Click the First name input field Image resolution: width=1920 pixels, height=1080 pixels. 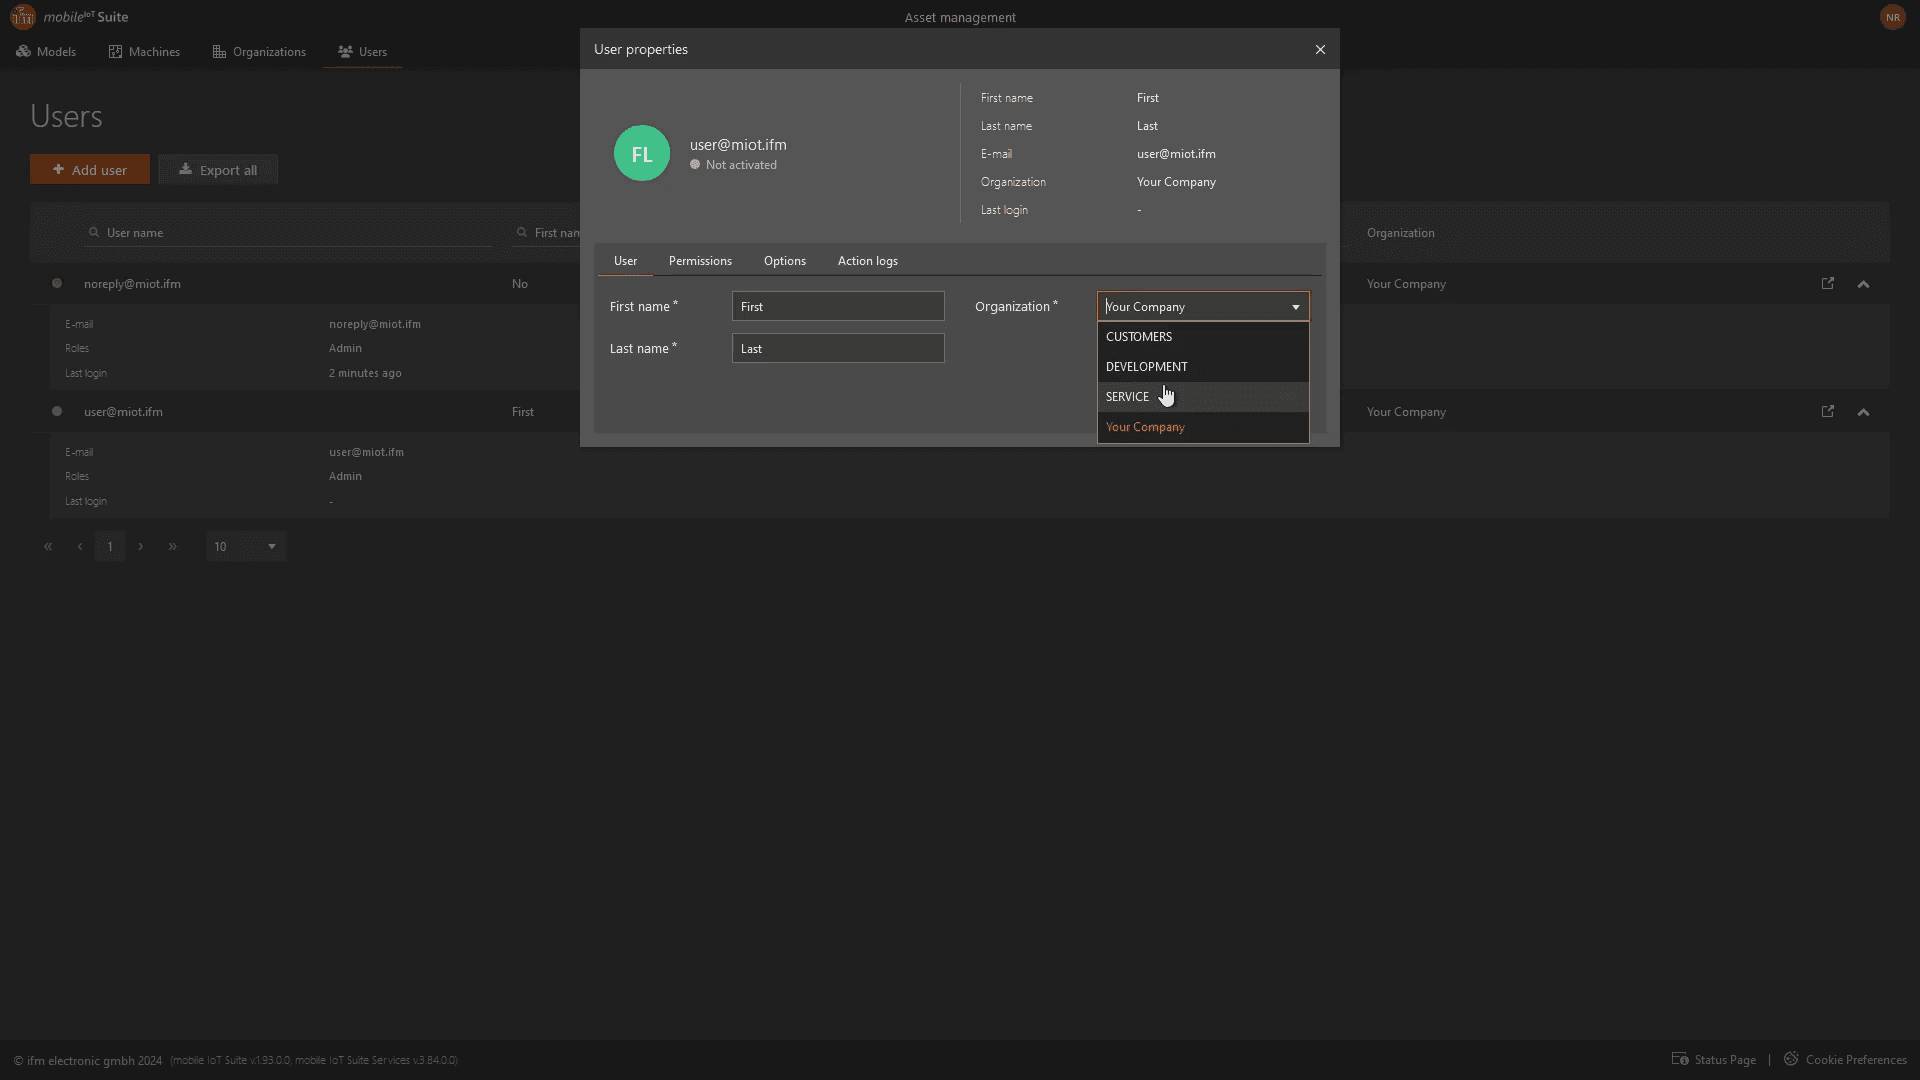(837, 307)
